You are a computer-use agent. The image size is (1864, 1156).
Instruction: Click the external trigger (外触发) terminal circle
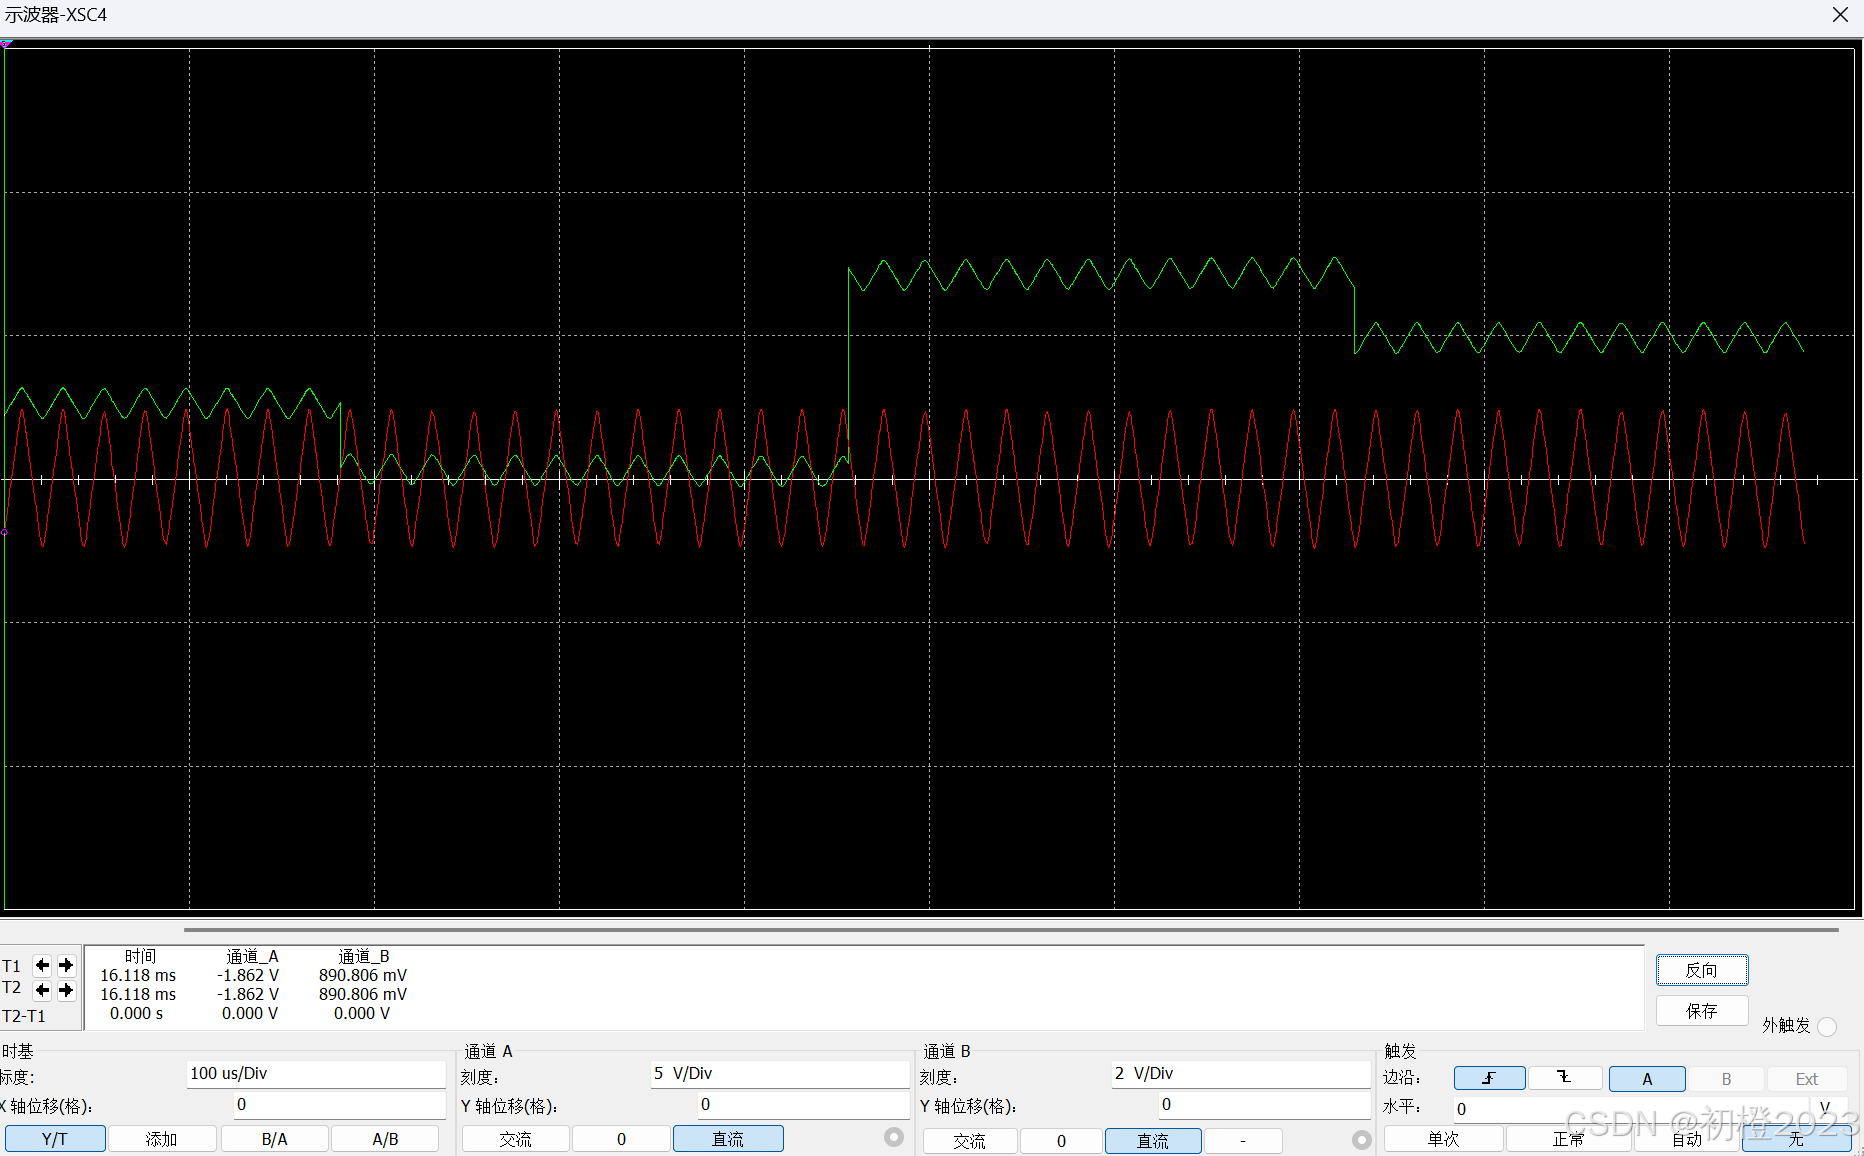click(x=1827, y=1027)
